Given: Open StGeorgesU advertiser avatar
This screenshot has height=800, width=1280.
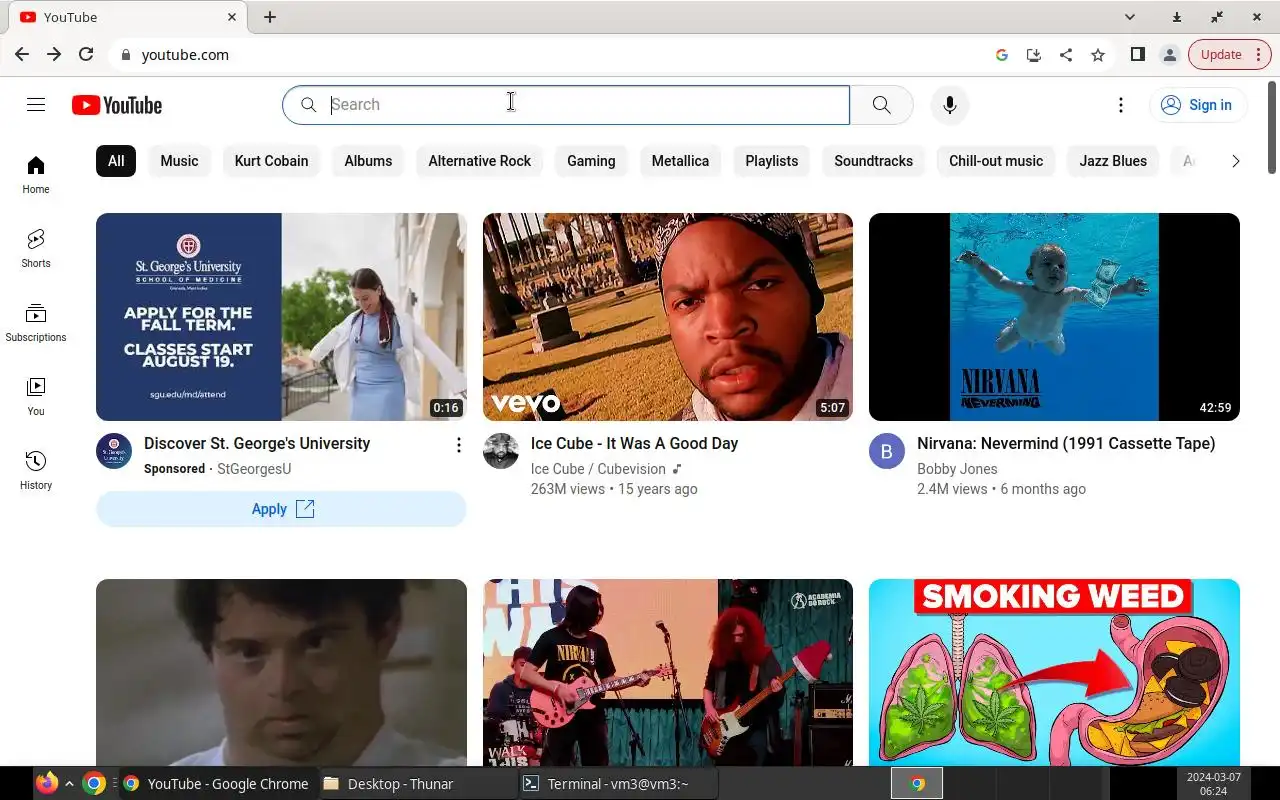Looking at the screenshot, I should pos(114,451).
